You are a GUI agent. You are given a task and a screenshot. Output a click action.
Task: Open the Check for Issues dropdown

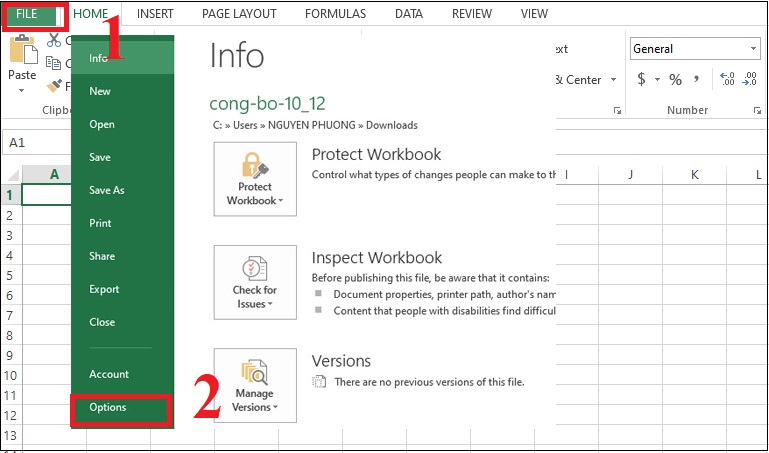click(x=255, y=281)
